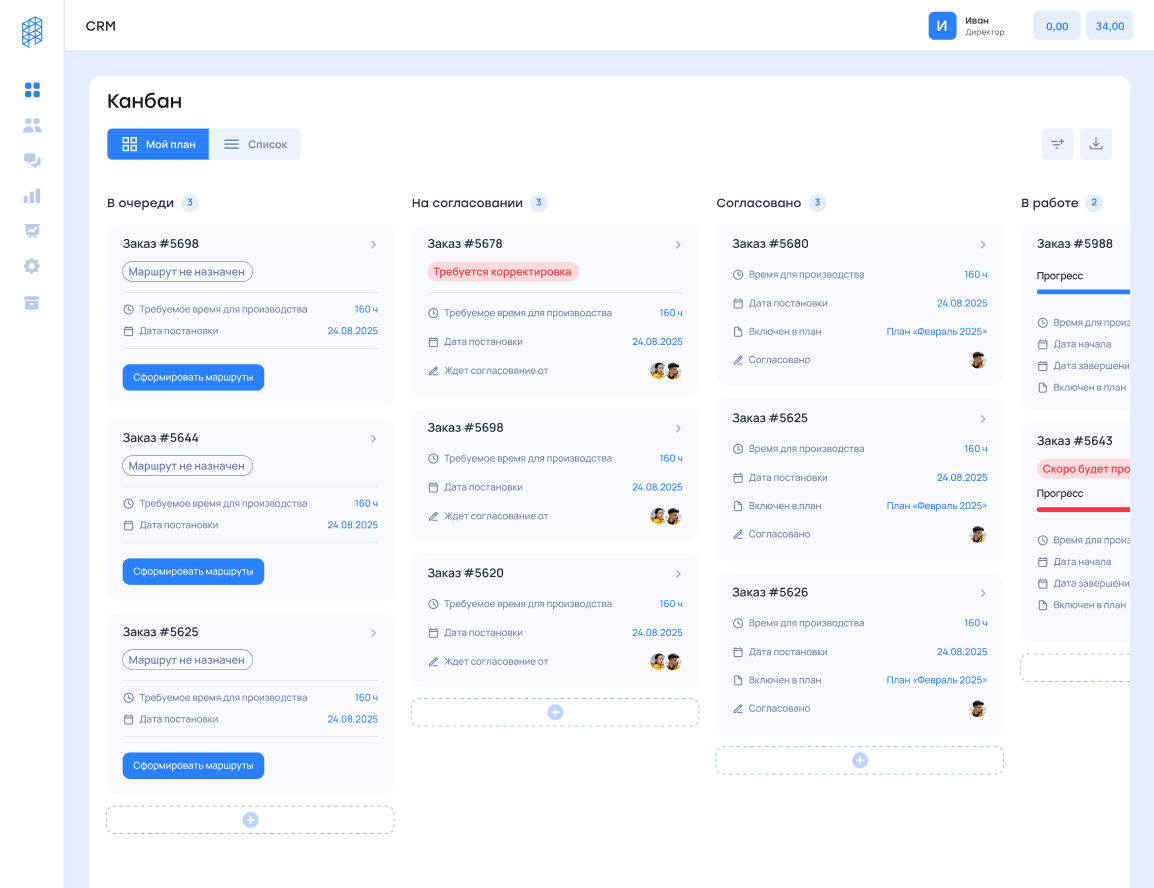
Task: Click the Требуется корректировка status tag
Action: click(x=503, y=272)
